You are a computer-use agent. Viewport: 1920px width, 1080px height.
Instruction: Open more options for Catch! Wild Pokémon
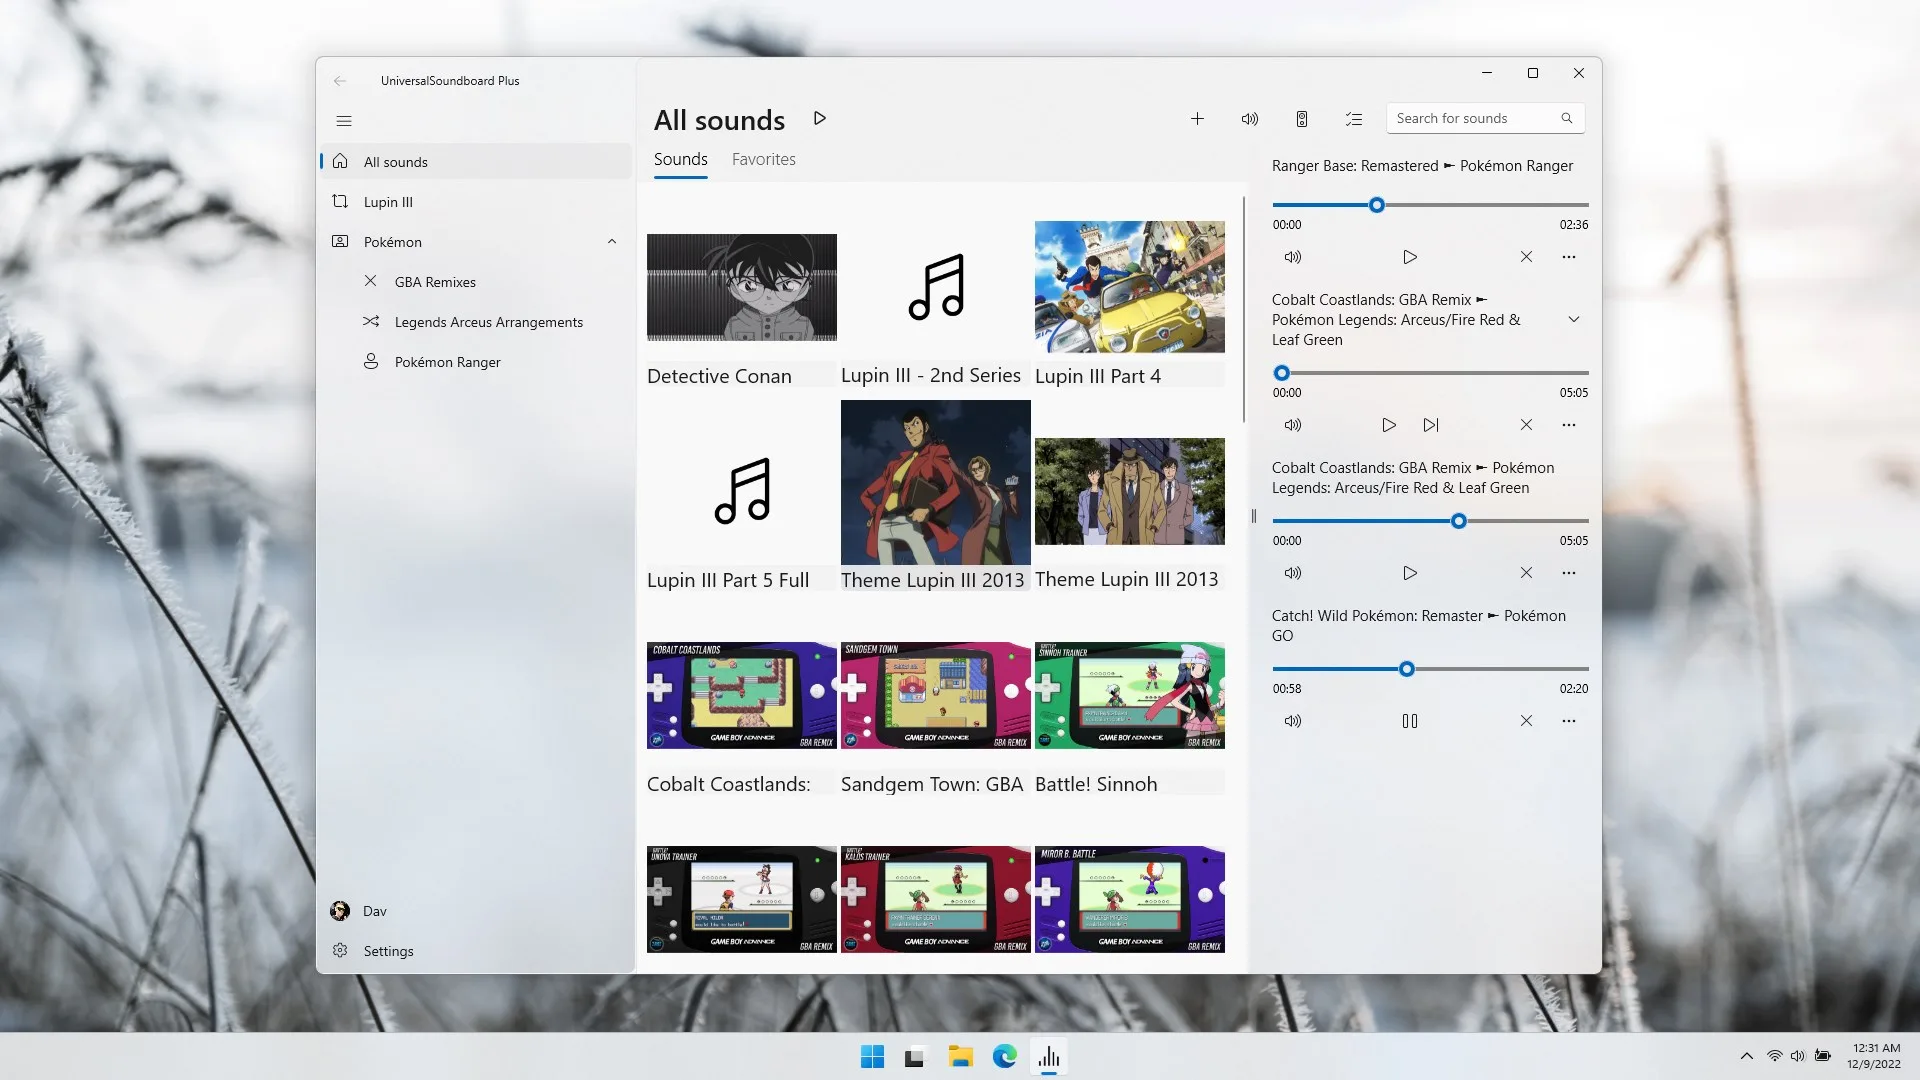point(1568,721)
